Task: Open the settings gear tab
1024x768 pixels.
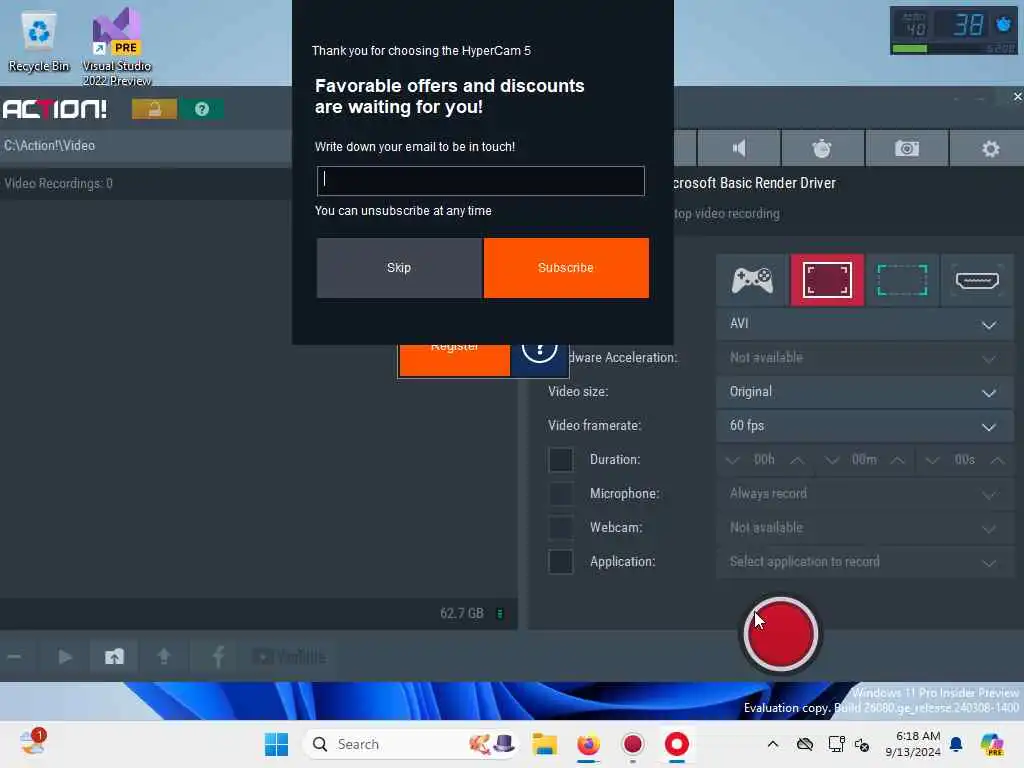Action: click(x=990, y=148)
